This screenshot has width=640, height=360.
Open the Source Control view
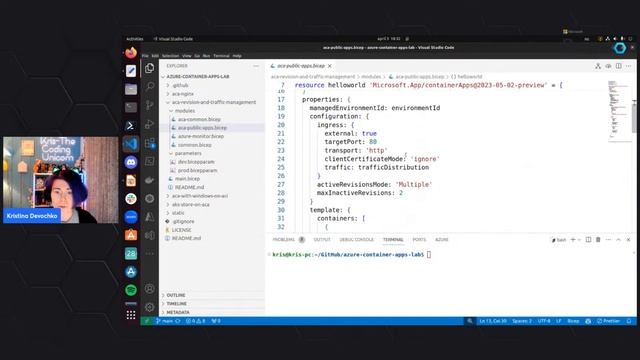[150, 105]
